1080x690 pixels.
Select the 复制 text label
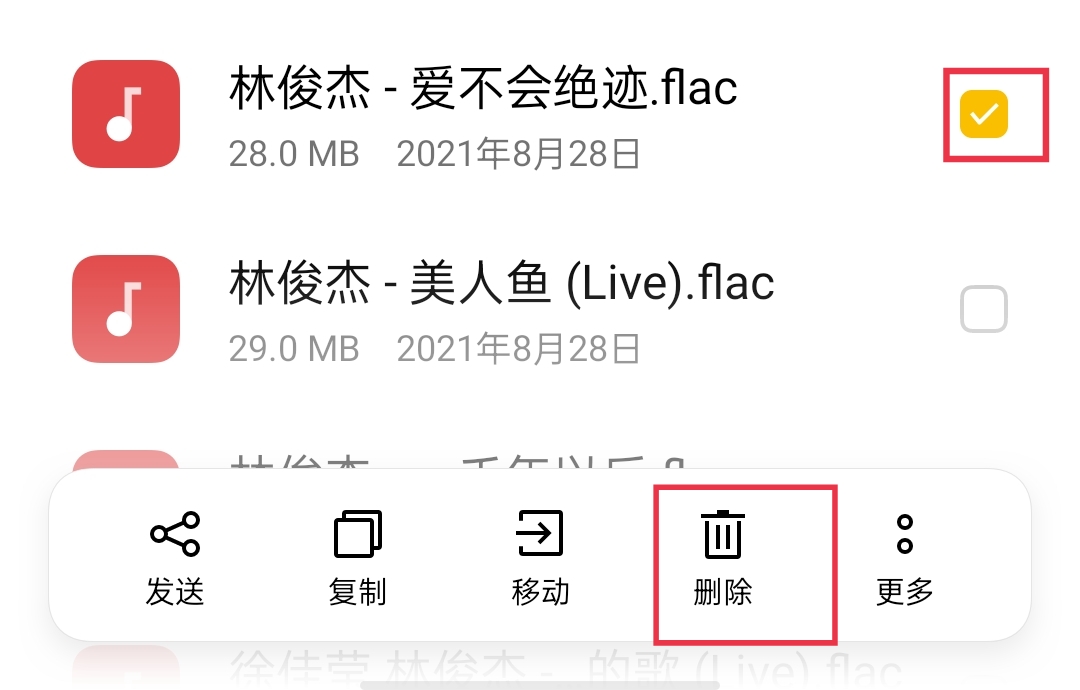point(357,592)
